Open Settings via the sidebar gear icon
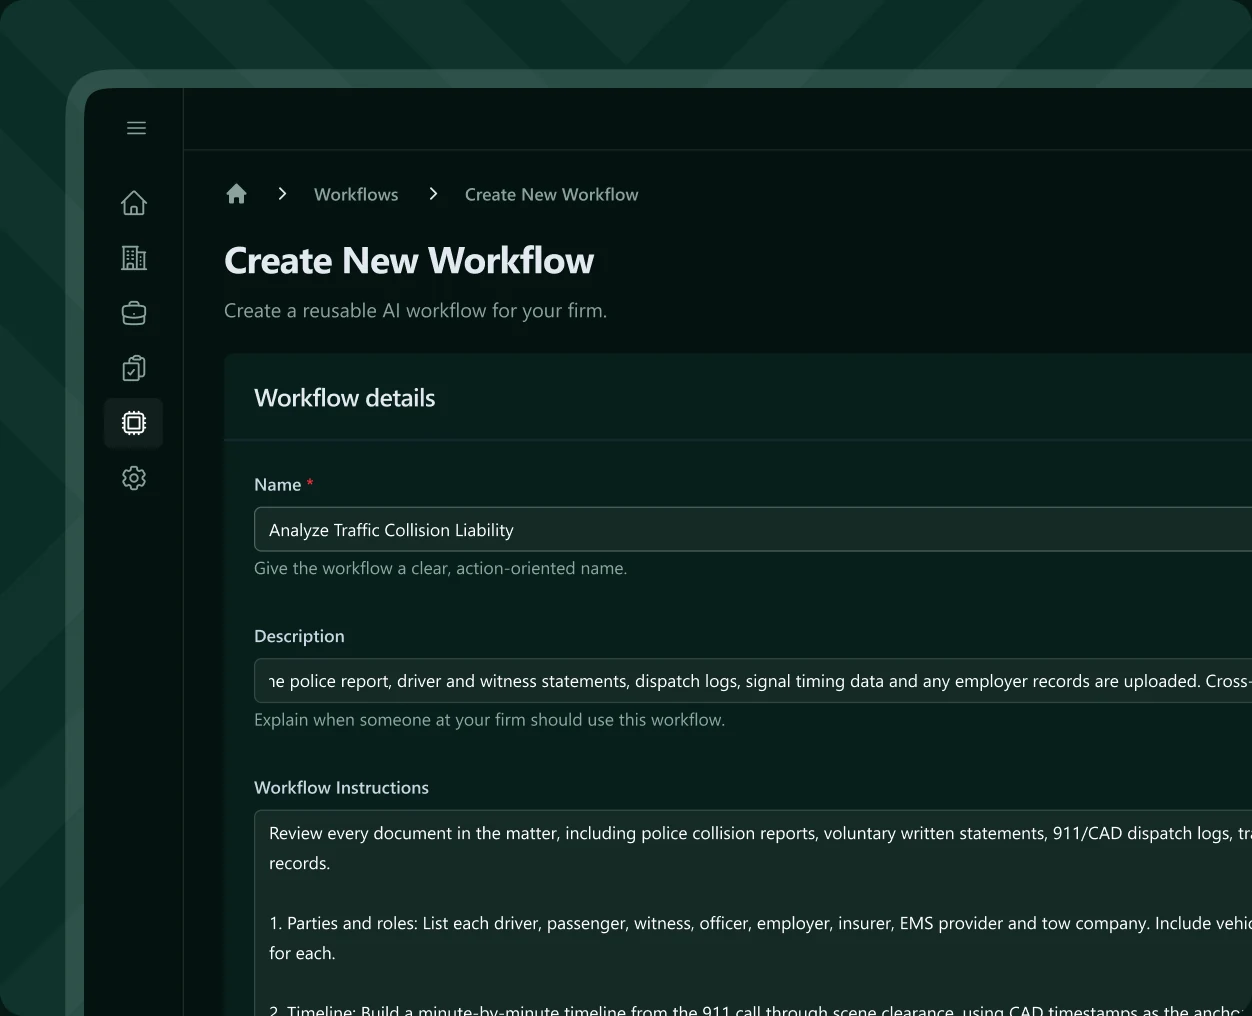This screenshot has width=1252, height=1016. tap(134, 478)
